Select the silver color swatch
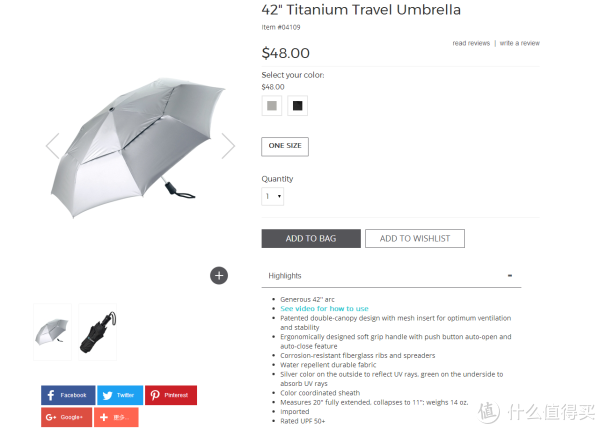This screenshot has width=600, height=429. click(272, 106)
